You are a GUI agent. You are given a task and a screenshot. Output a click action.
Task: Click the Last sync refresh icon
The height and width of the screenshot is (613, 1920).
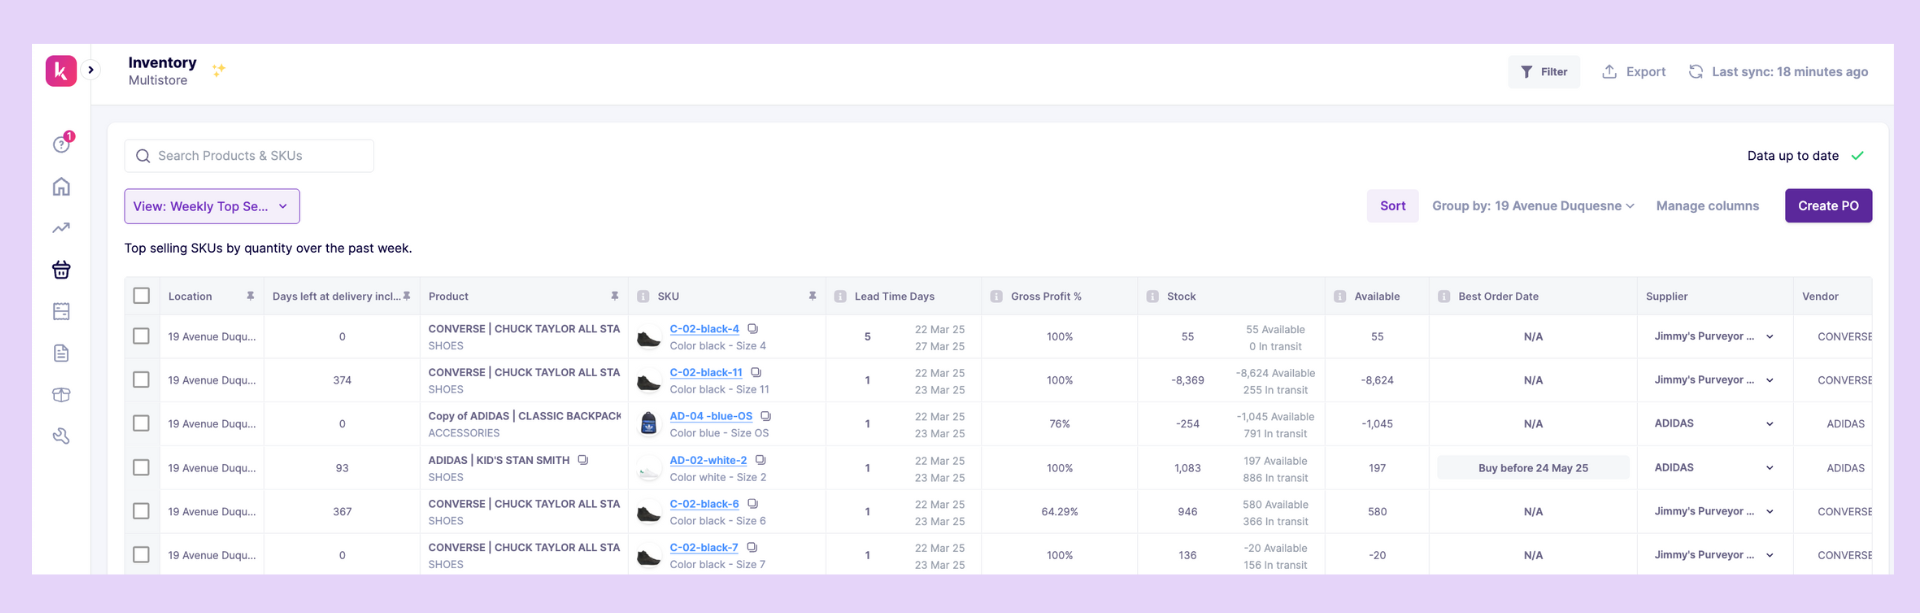[1696, 72]
